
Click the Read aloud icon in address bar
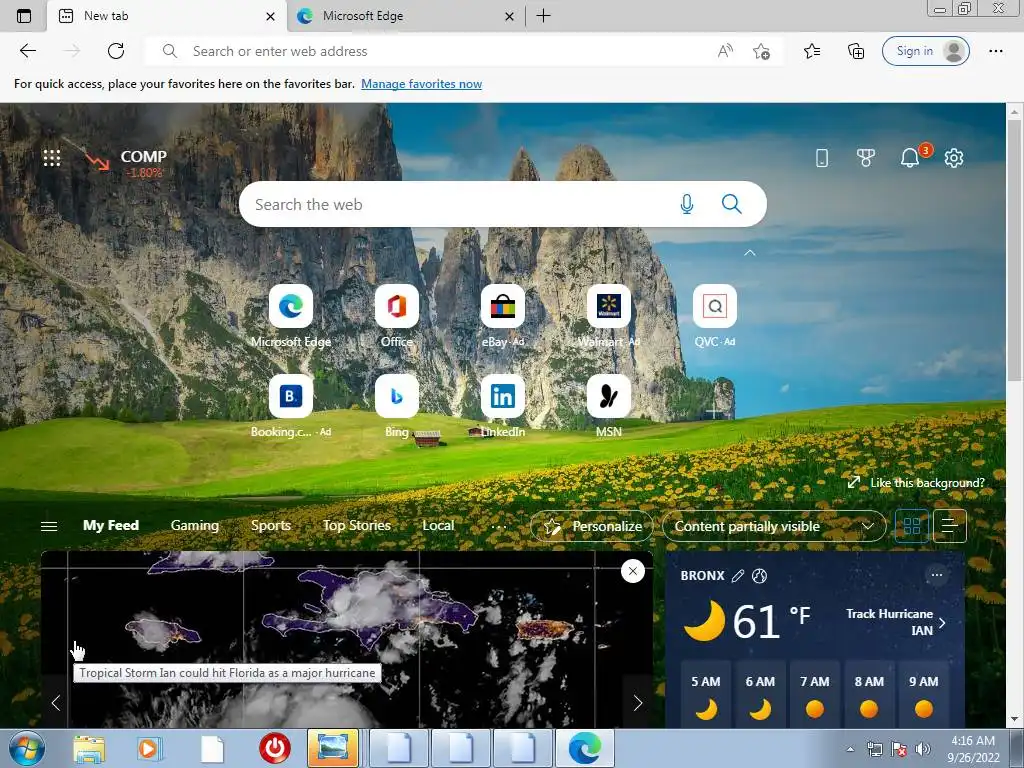click(725, 51)
